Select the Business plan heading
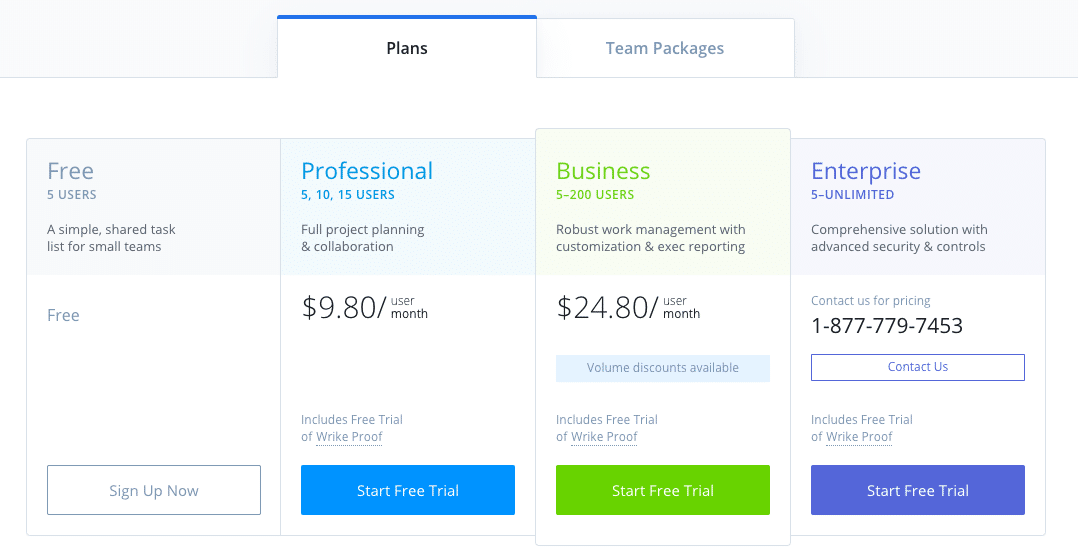This screenshot has width=1078, height=558. point(603,170)
